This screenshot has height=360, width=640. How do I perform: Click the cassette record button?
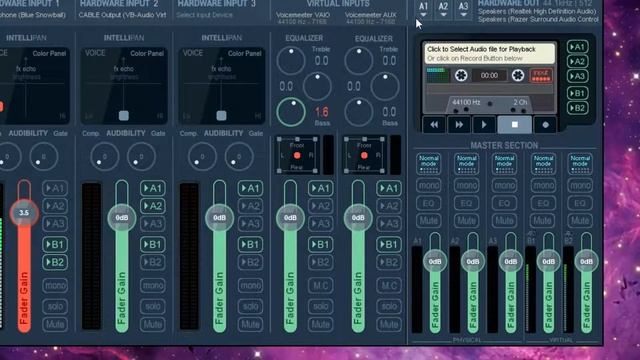click(x=545, y=125)
